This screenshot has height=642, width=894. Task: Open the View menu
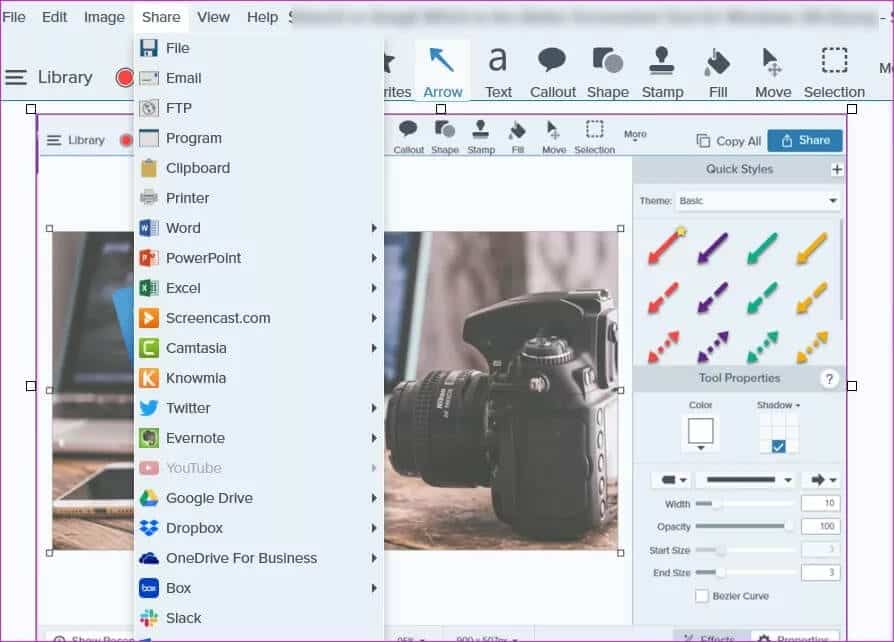[213, 17]
